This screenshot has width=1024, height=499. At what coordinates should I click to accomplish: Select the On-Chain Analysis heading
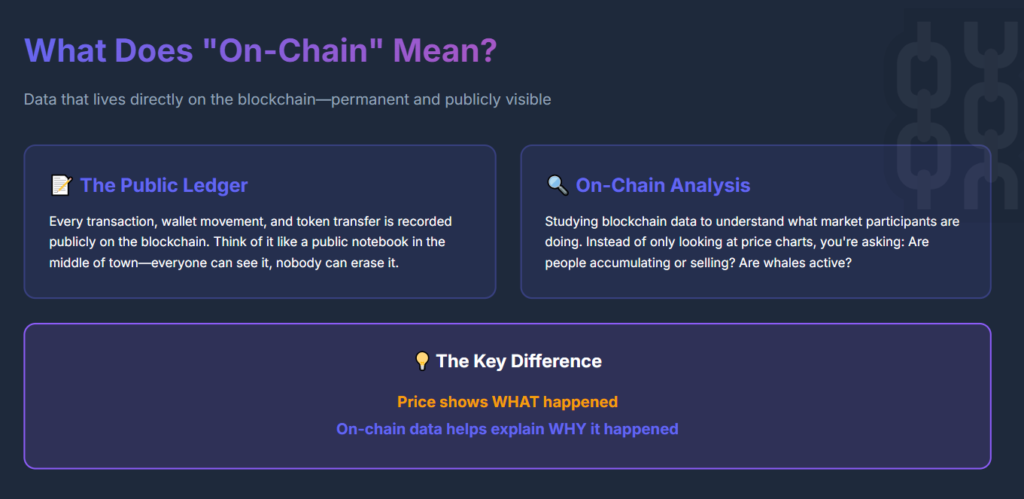tap(663, 185)
